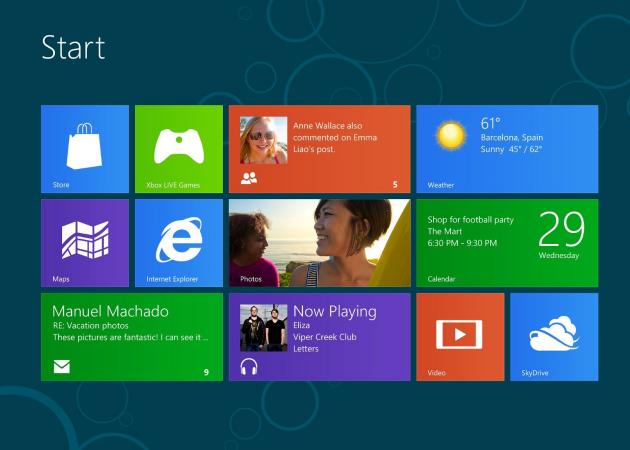Click the Now Playing heading

click(x=334, y=311)
